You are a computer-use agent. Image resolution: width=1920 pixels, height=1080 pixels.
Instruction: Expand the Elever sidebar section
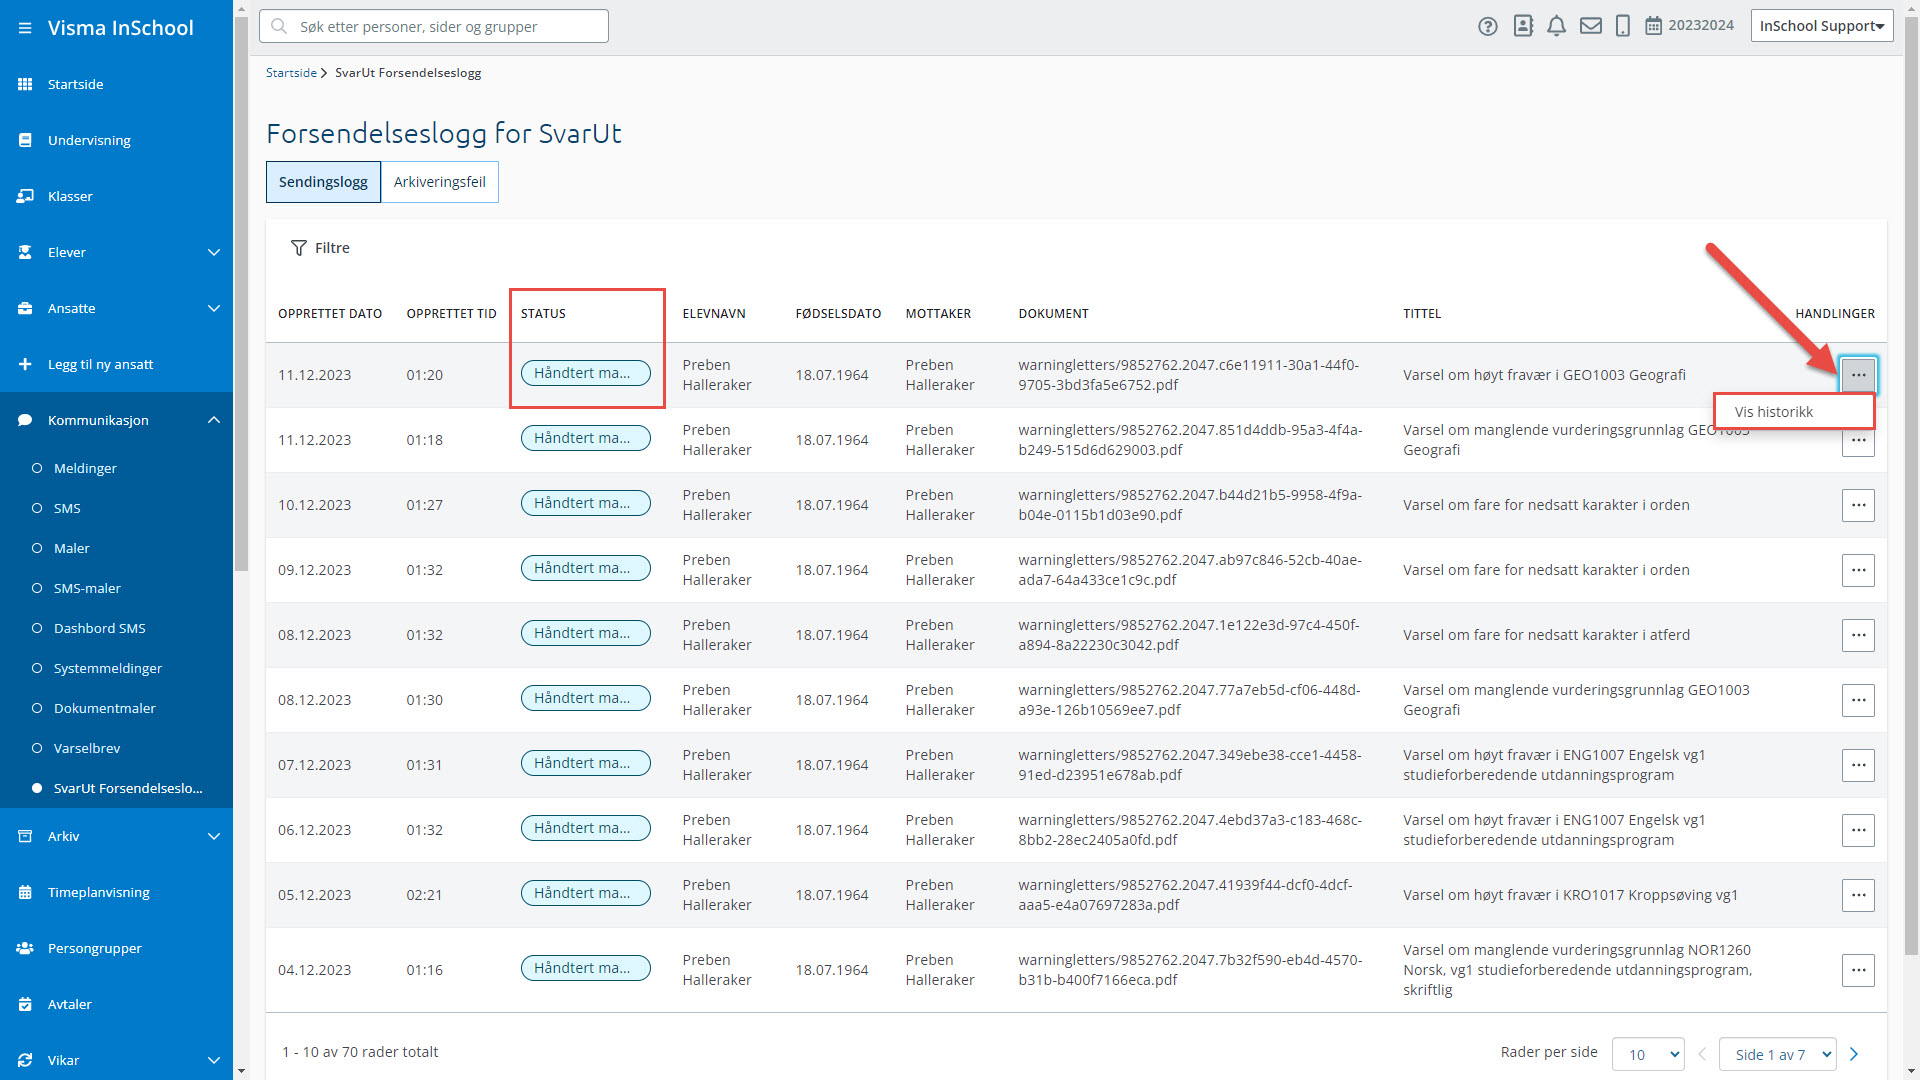click(x=116, y=252)
